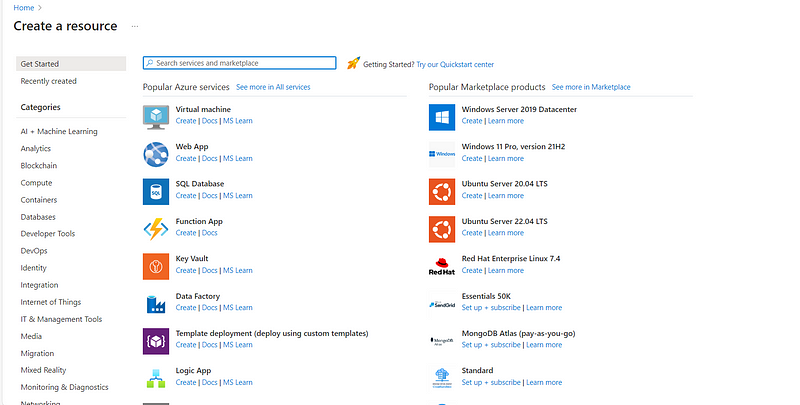Select the Blockchain category
The height and width of the screenshot is (405, 800).
click(39, 166)
